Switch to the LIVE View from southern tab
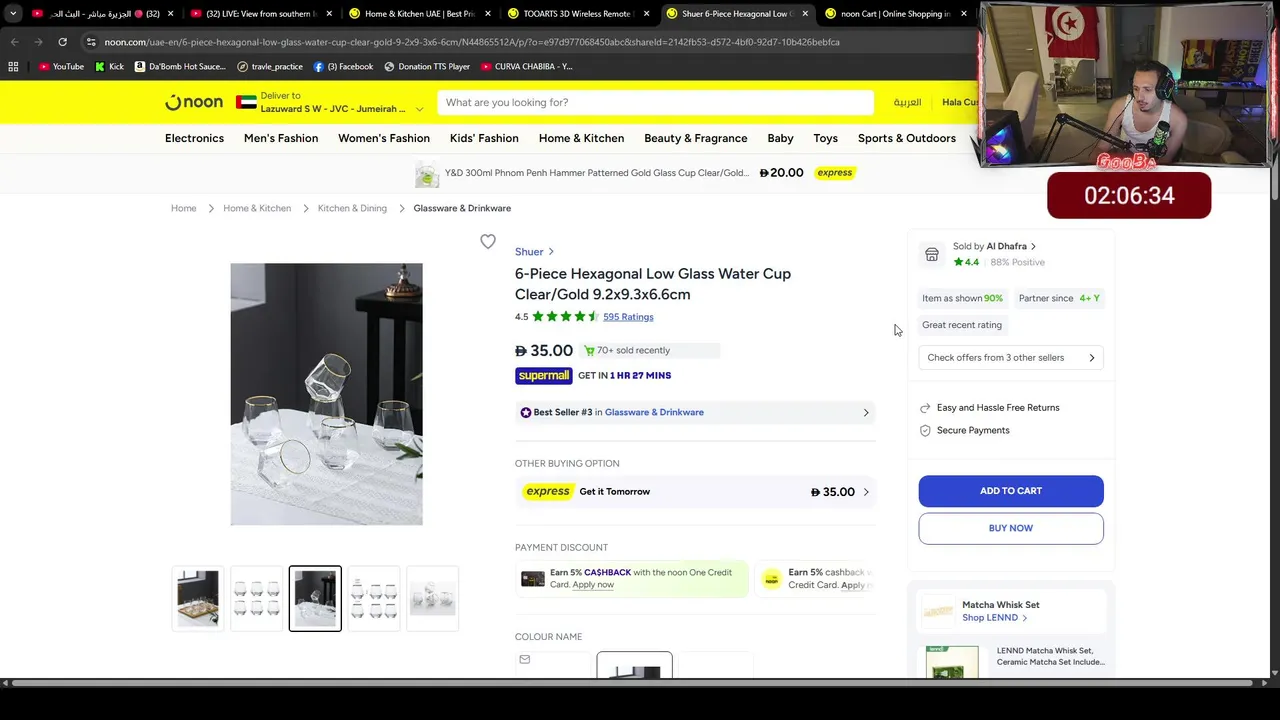Viewport: 1280px width, 720px height. pos(259,14)
